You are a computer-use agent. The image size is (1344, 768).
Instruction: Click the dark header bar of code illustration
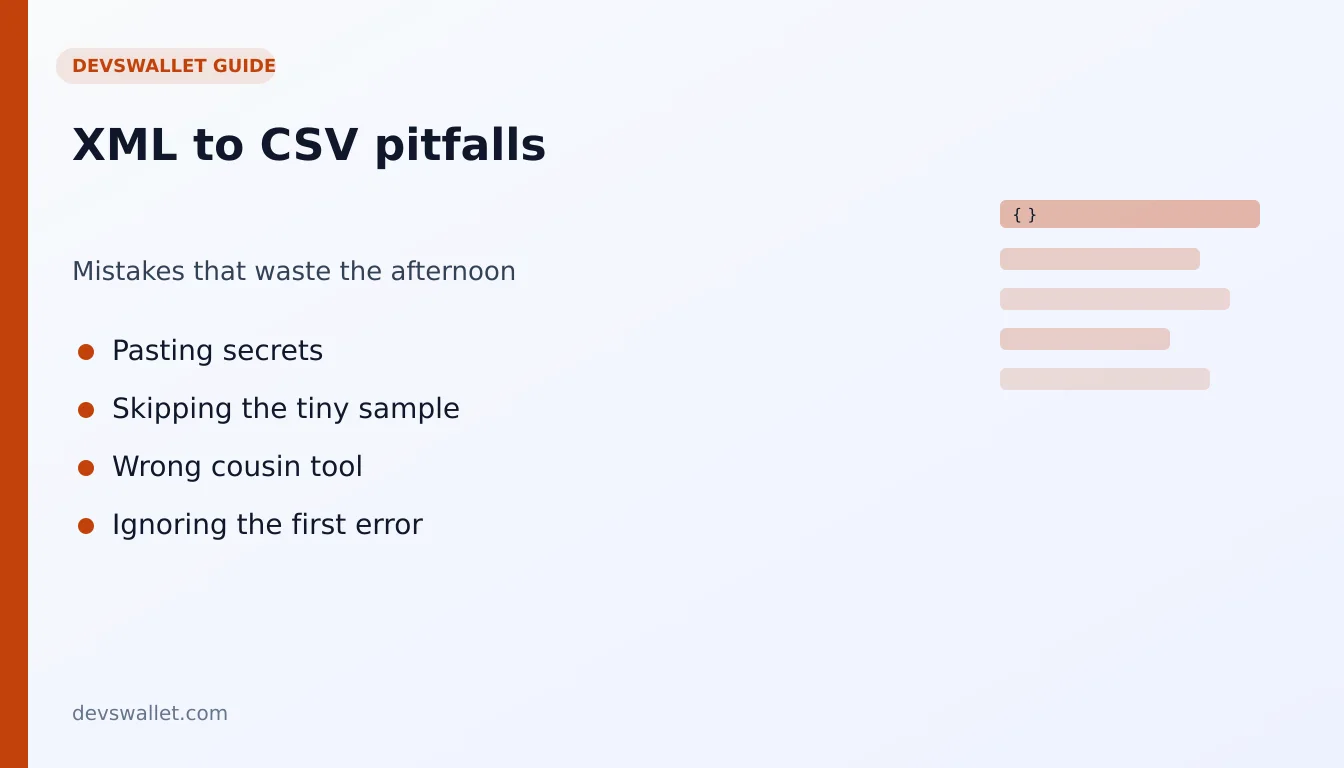click(1130, 214)
